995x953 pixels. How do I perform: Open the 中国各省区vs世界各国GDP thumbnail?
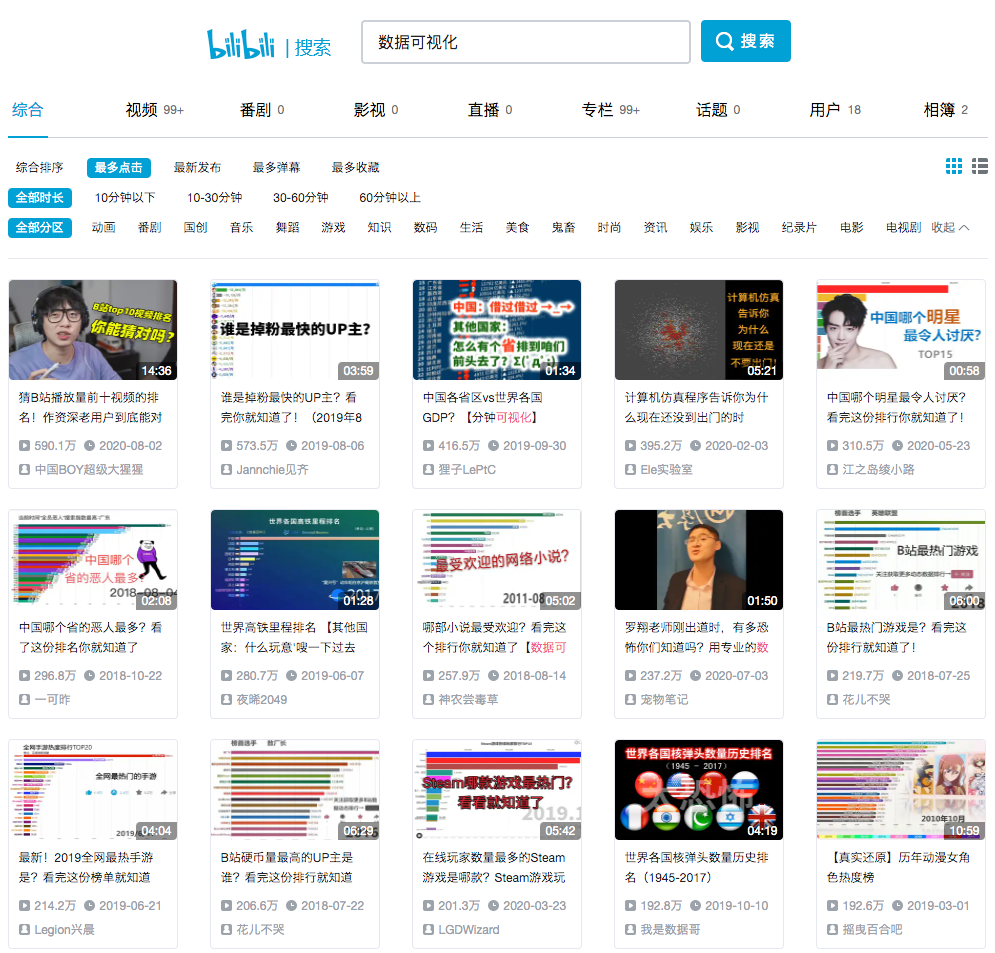coord(497,330)
